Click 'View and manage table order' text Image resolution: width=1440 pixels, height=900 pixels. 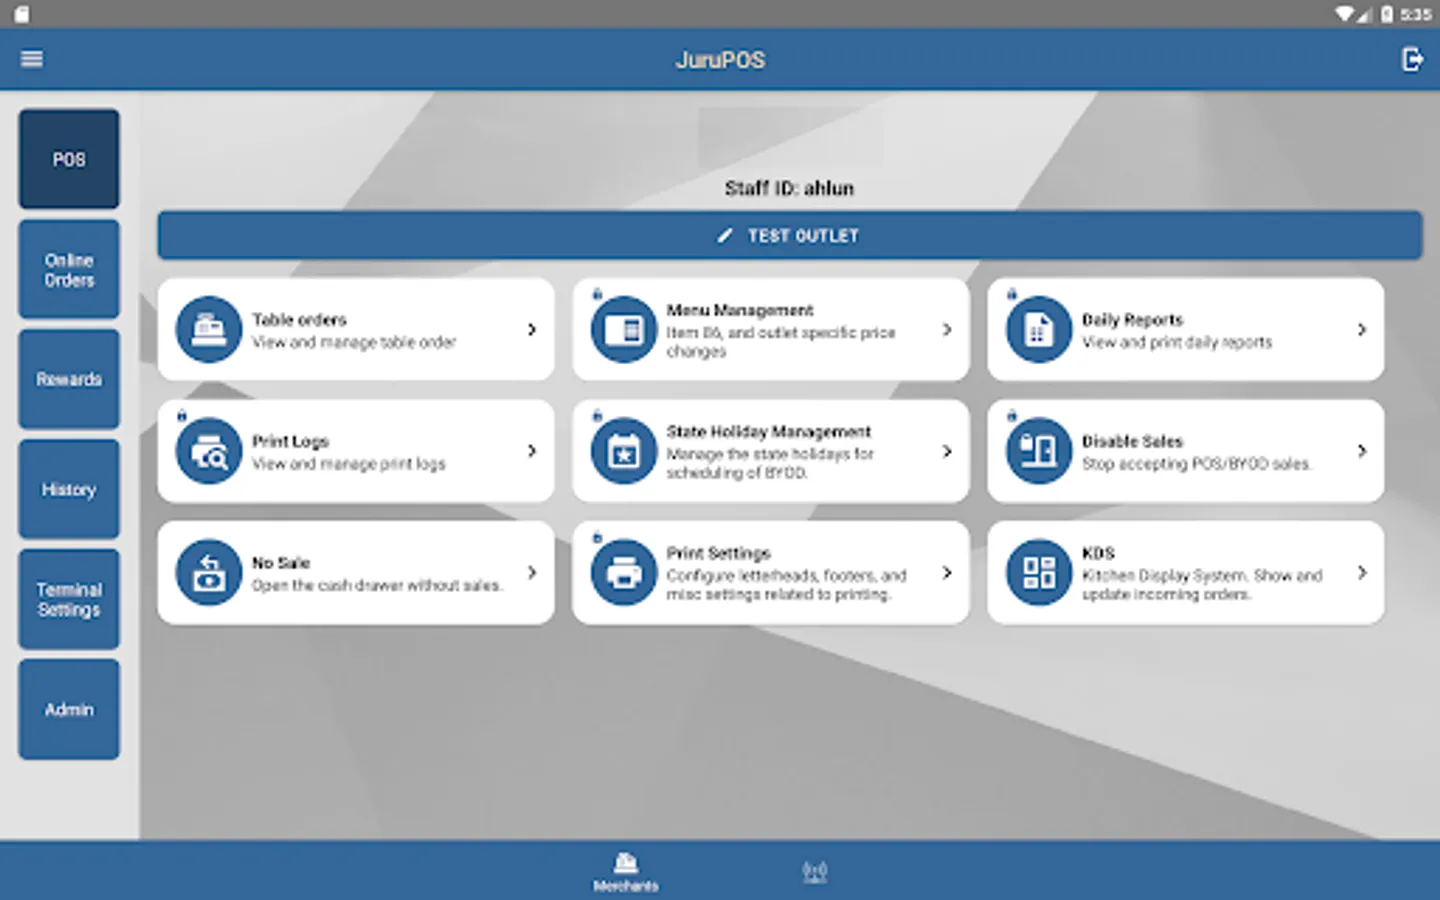pyautogui.click(x=354, y=342)
